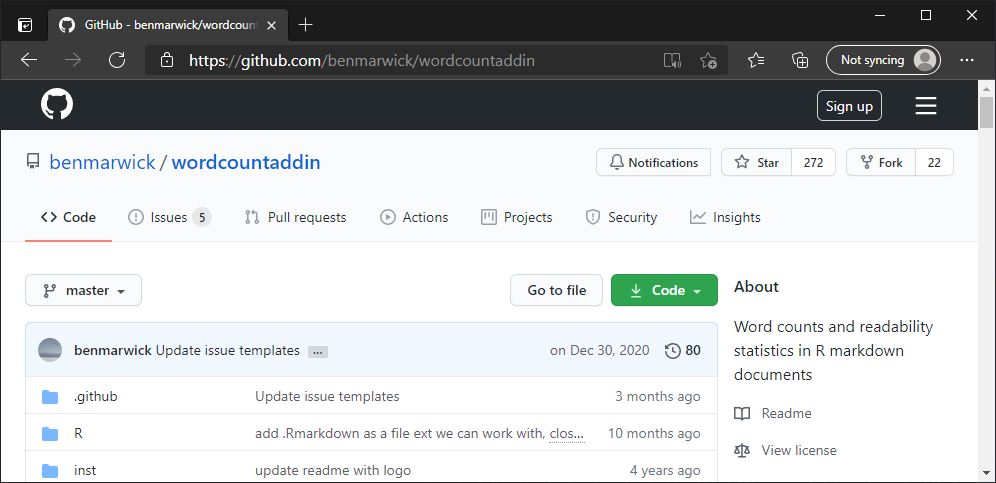Open the wordcountaddin repository link
Viewport: 996px width, 483px height.
246,162
